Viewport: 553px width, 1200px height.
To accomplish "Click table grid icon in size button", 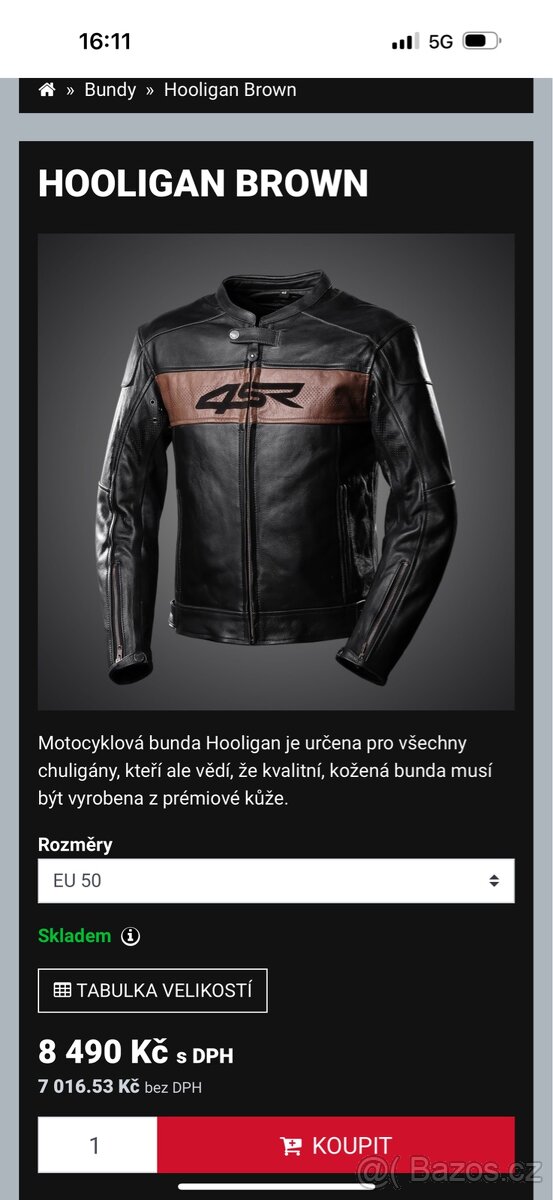I will (62, 991).
